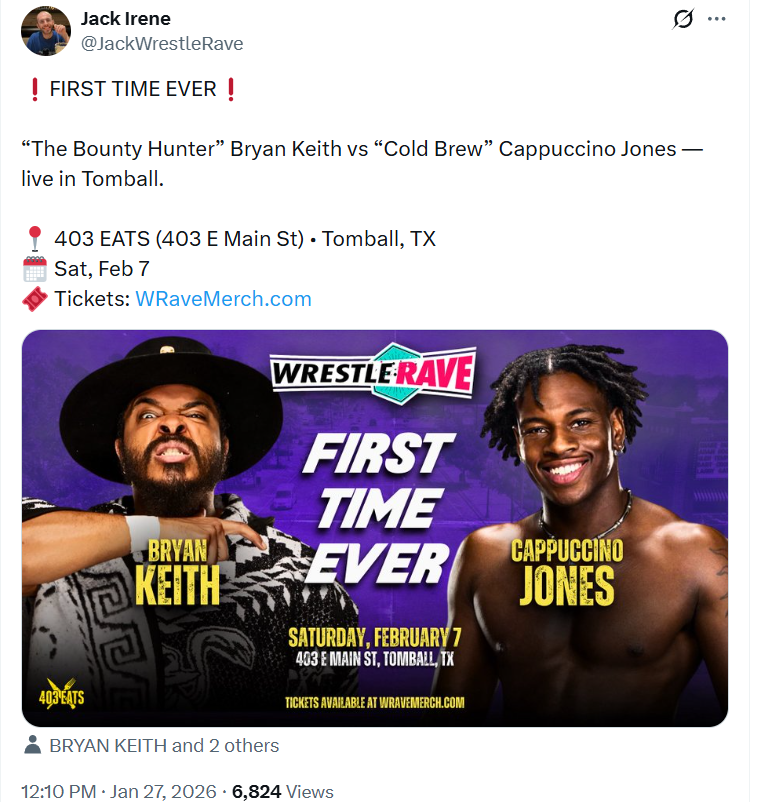
Task: Click the calendar emoji before Sat, Feb 7
Action: tap(34, 269)
